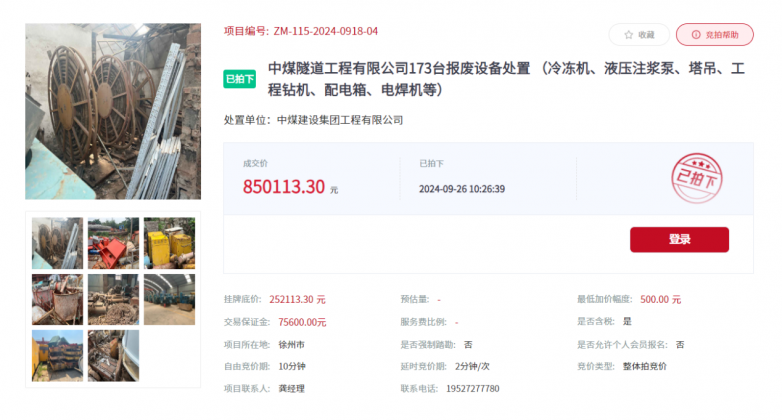Click the 预估量 label

[x=415, y=299]
